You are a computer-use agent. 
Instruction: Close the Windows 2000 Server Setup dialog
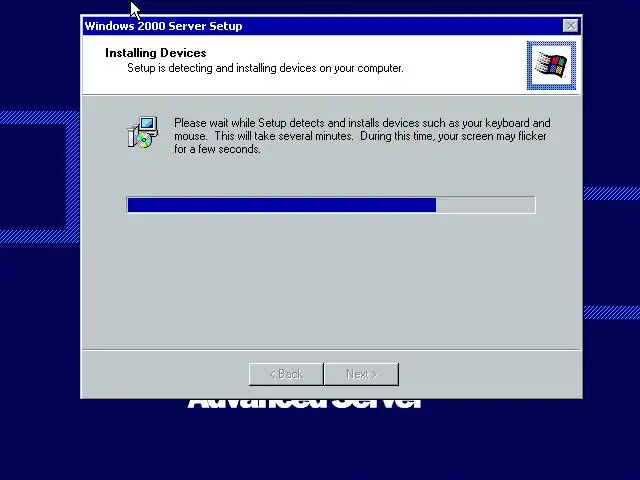[571, 26]
